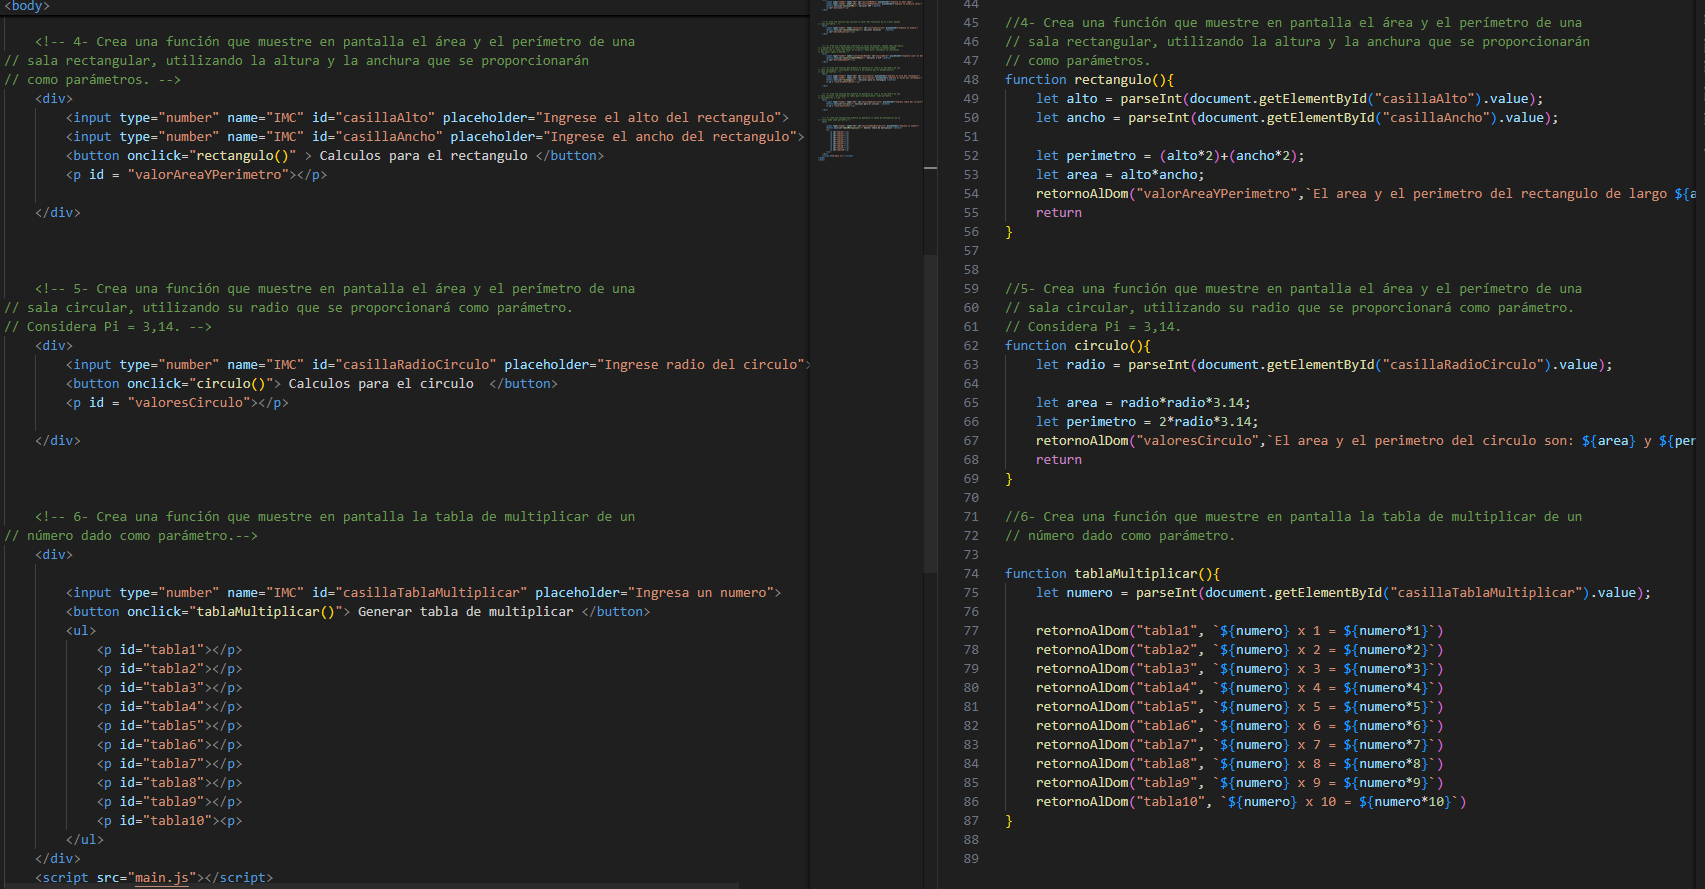Click the <p id="tabla6"> line in HTML
This screenshot has height=889, width=1705.
(x=170, y=745)
